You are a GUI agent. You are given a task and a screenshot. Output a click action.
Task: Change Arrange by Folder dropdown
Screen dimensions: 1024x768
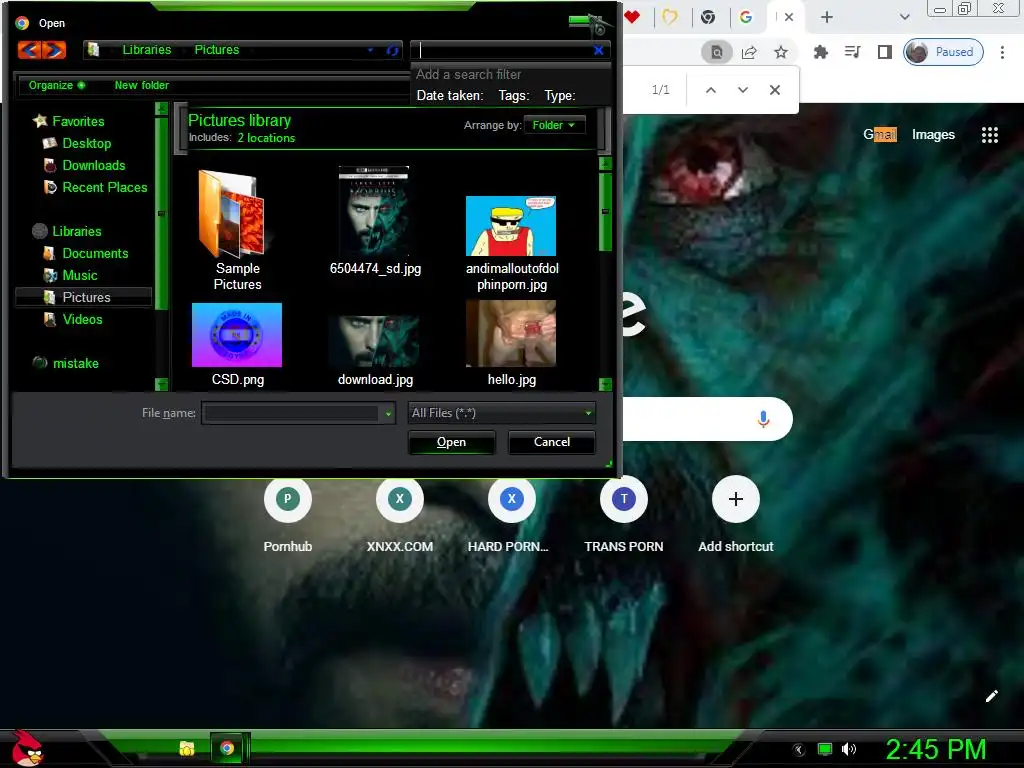pyautogui.click(x=554, y=125)
